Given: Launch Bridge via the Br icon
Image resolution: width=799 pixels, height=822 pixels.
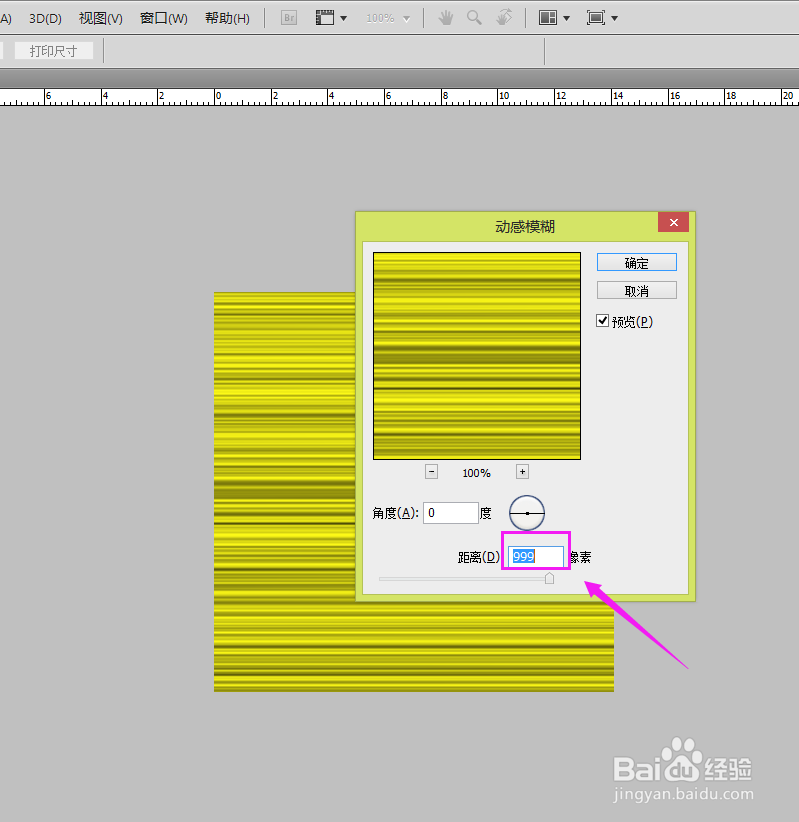Looking at the screenshot, I should (x=289, y=18).
